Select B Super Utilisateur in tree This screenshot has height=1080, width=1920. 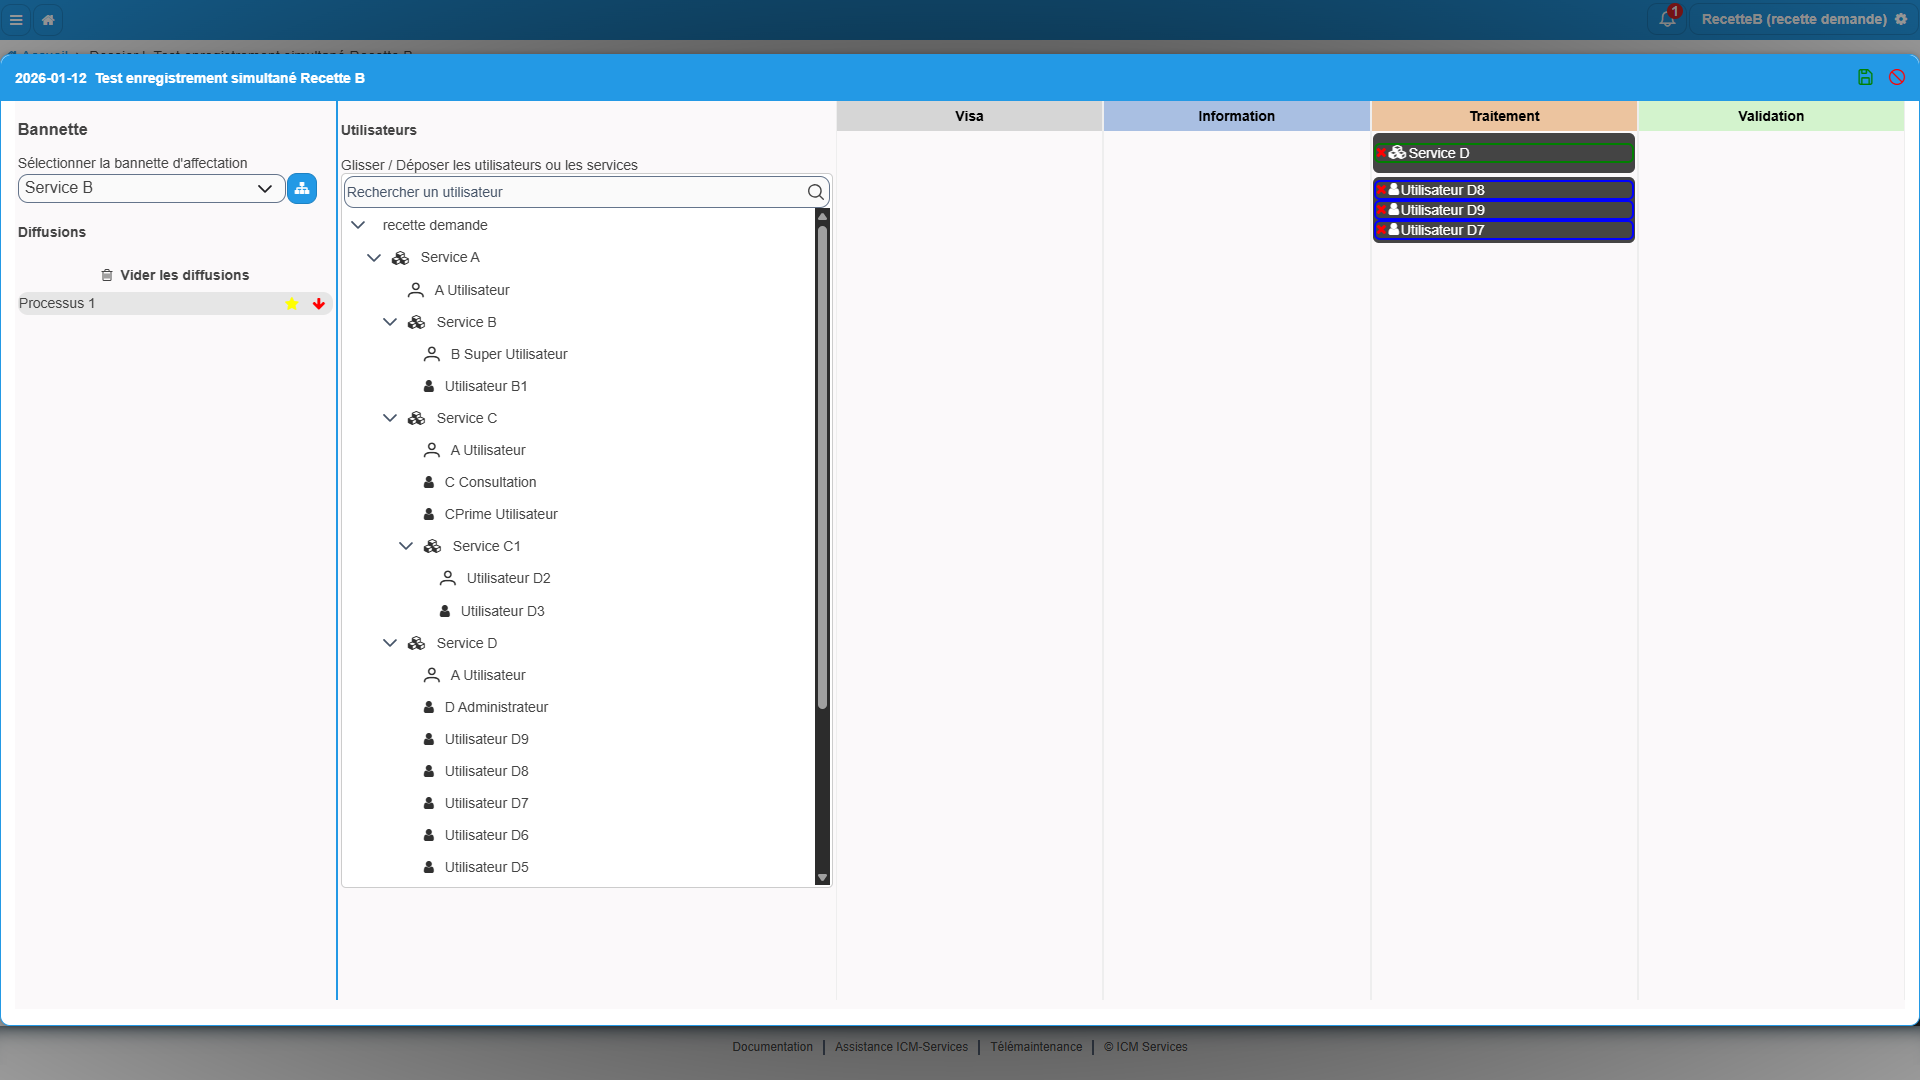pos(509,354)
